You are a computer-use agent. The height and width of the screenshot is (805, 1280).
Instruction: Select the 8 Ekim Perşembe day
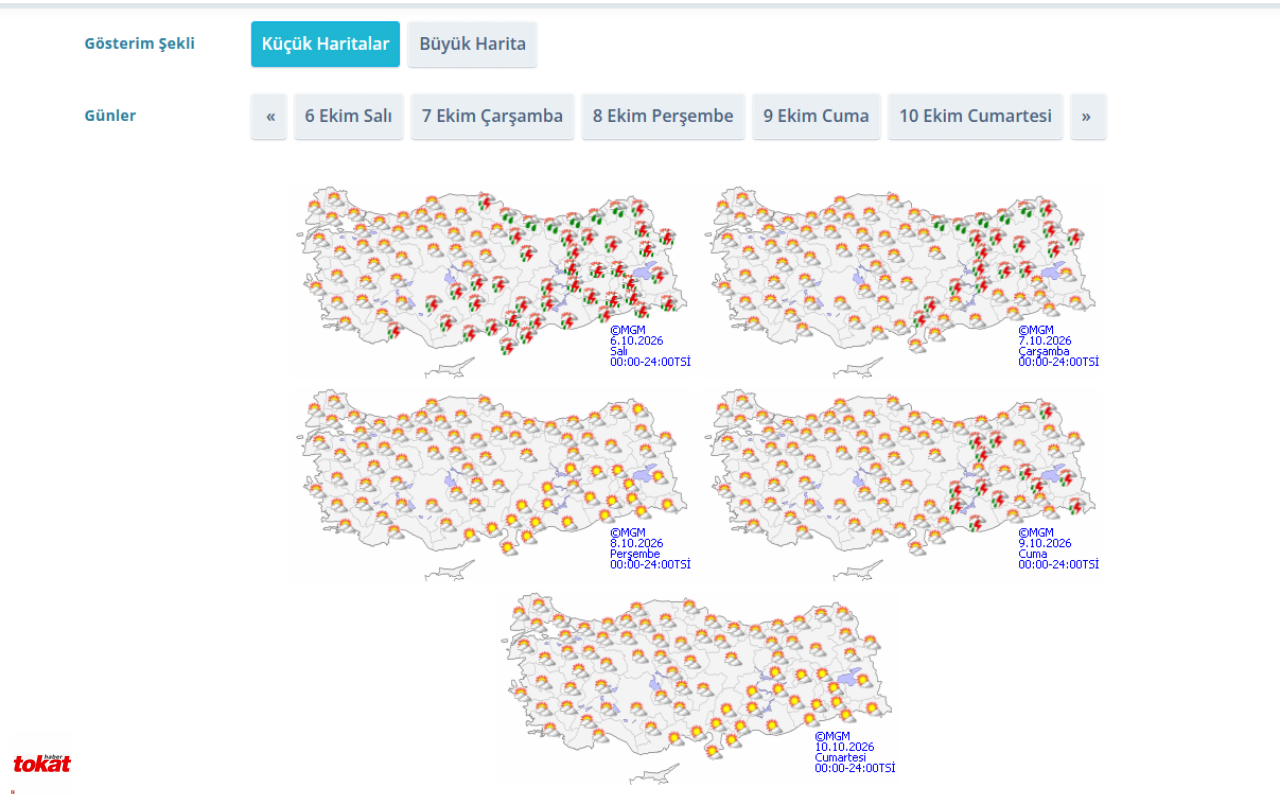[663, 116]
